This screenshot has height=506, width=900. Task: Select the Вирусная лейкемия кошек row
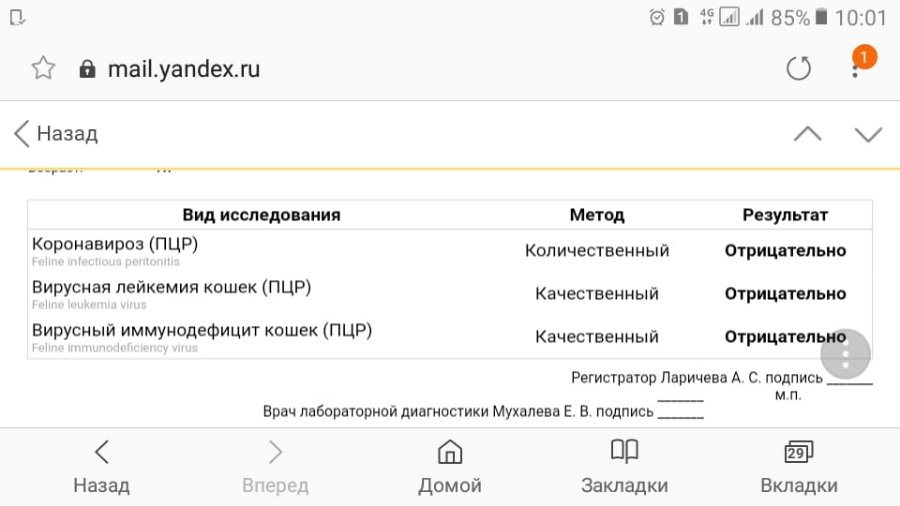pos(450,294)
